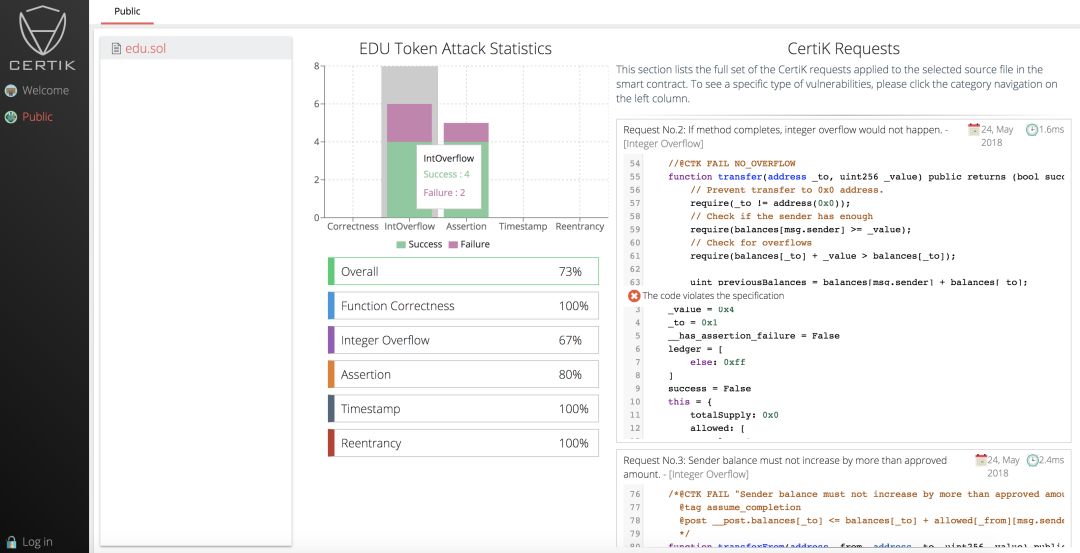
Task: Select the Integer Overflow category row
Action: pos(463,340)
